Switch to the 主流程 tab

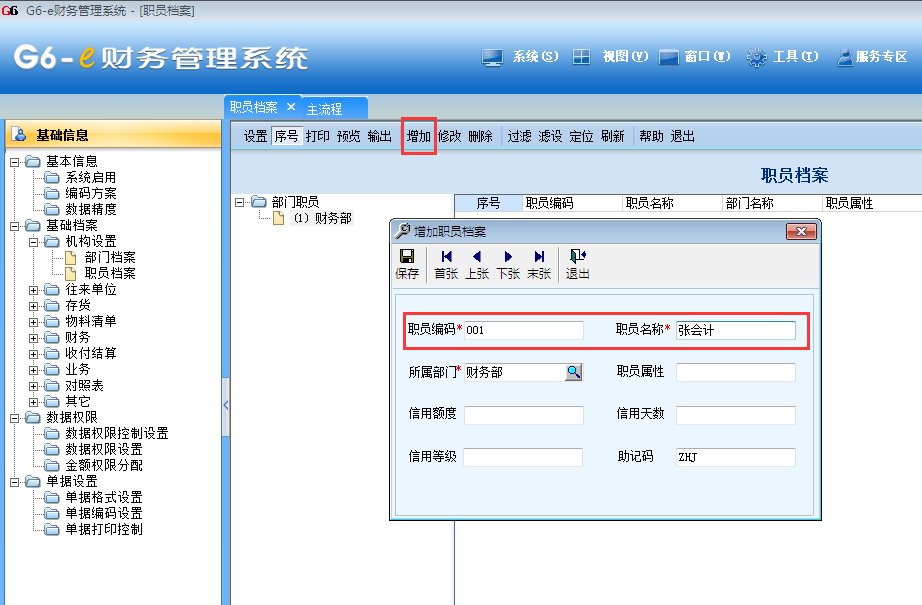point(324,108)
